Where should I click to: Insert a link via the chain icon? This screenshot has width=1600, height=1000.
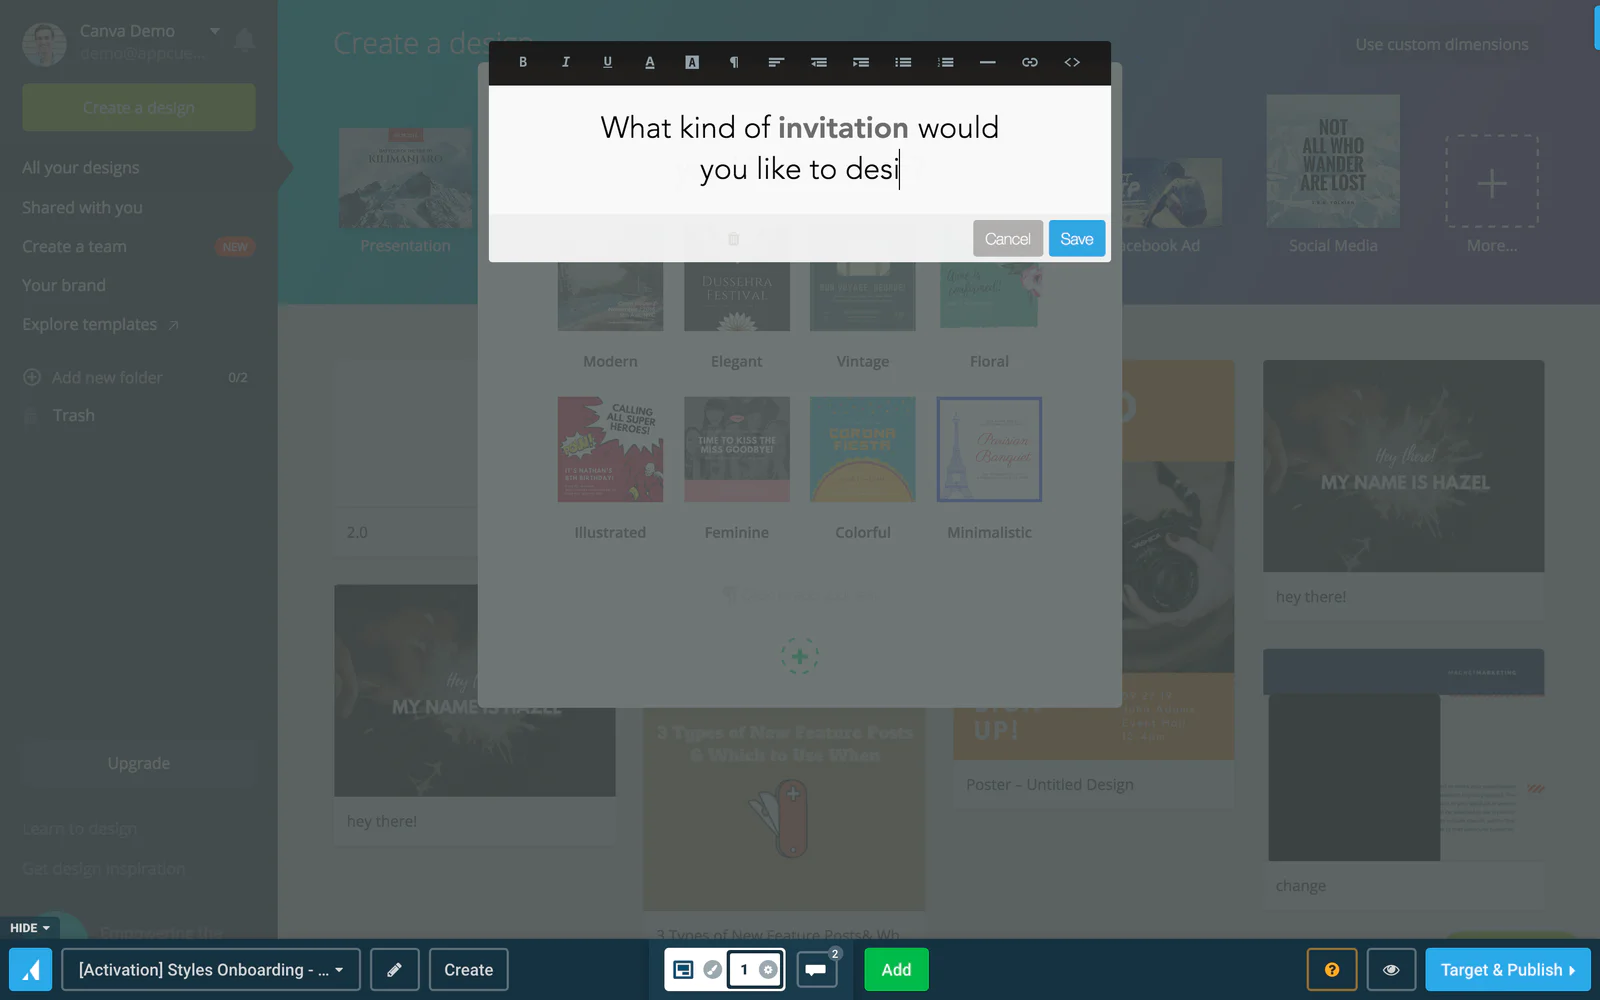tap(1029, 62)
